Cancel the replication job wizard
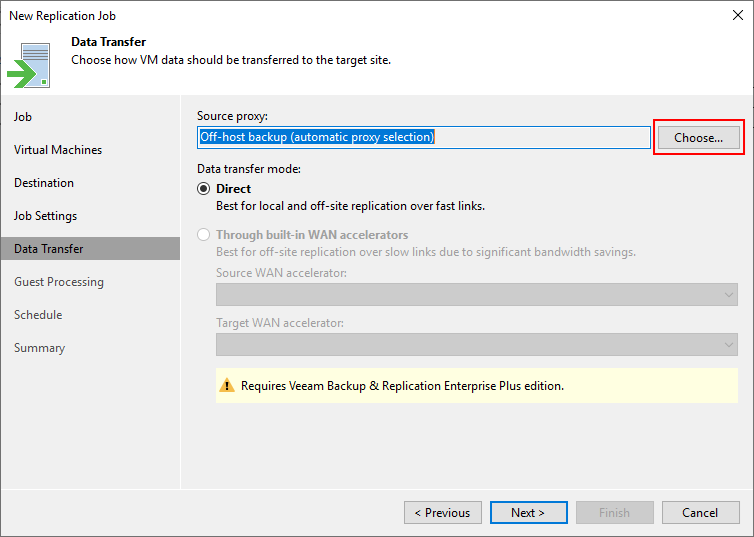Screen dimensions: 754x537 (x=700, y=512)
